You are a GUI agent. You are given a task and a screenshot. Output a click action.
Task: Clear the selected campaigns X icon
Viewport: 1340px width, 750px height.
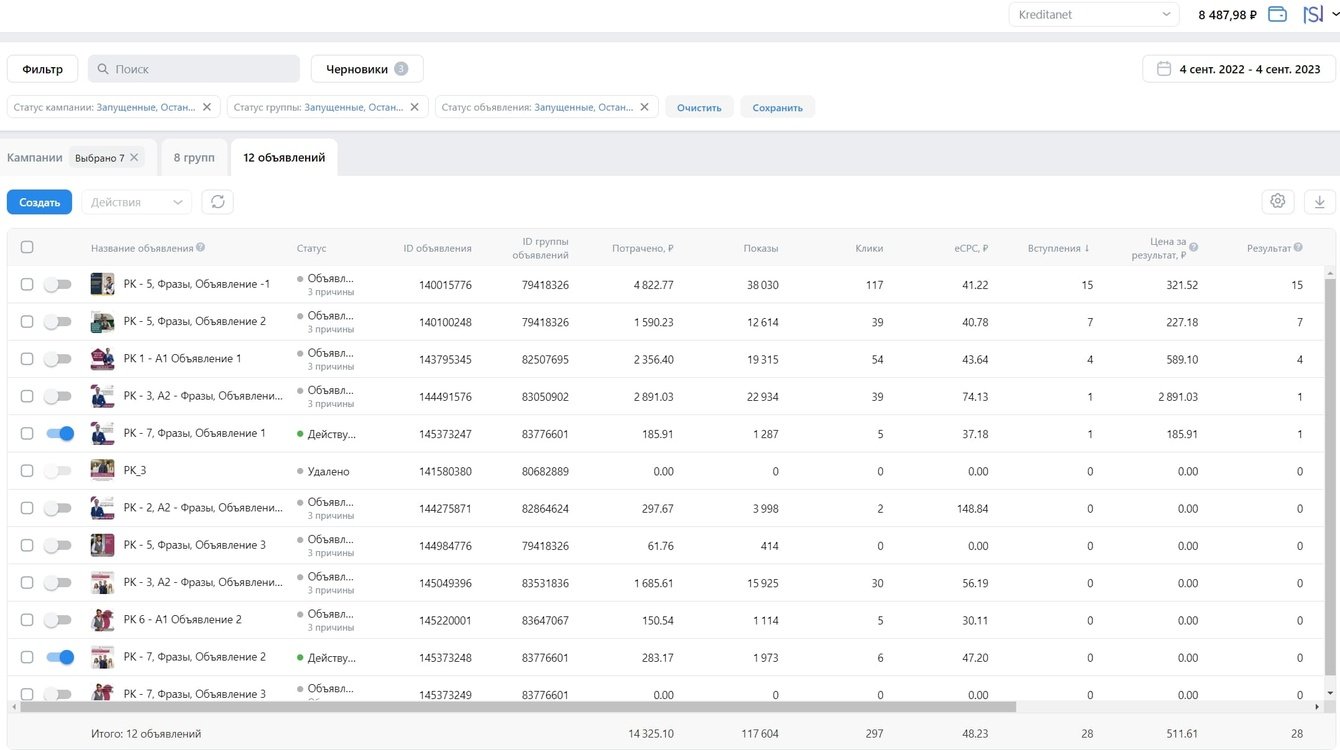(x=134, y=158)
